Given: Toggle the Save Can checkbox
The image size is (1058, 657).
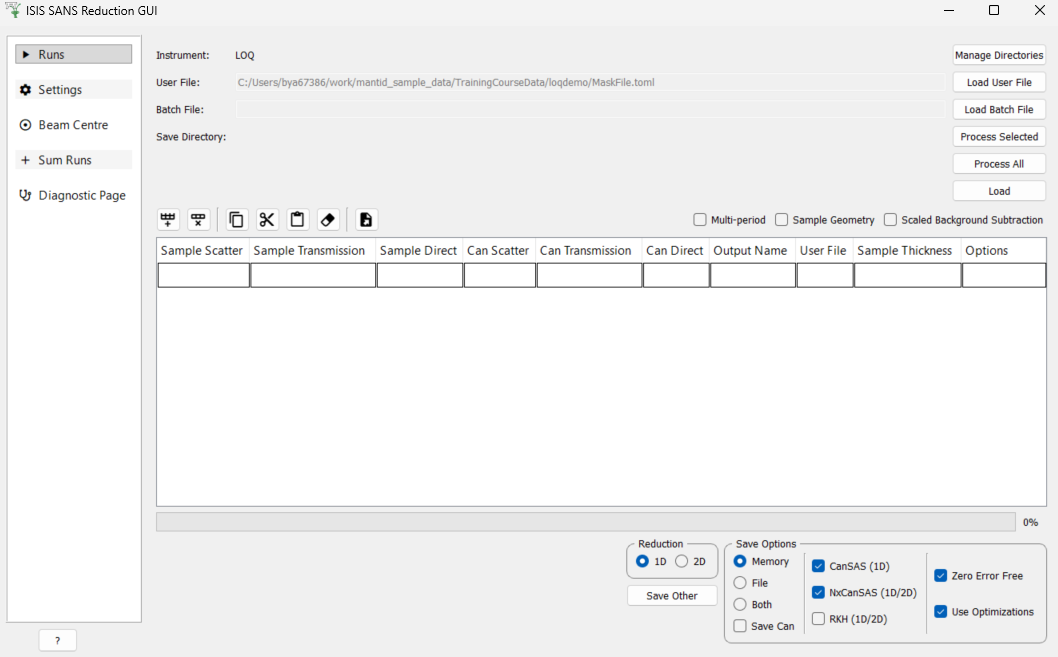Looking at the screenshot, I should [x=740, y=626].
